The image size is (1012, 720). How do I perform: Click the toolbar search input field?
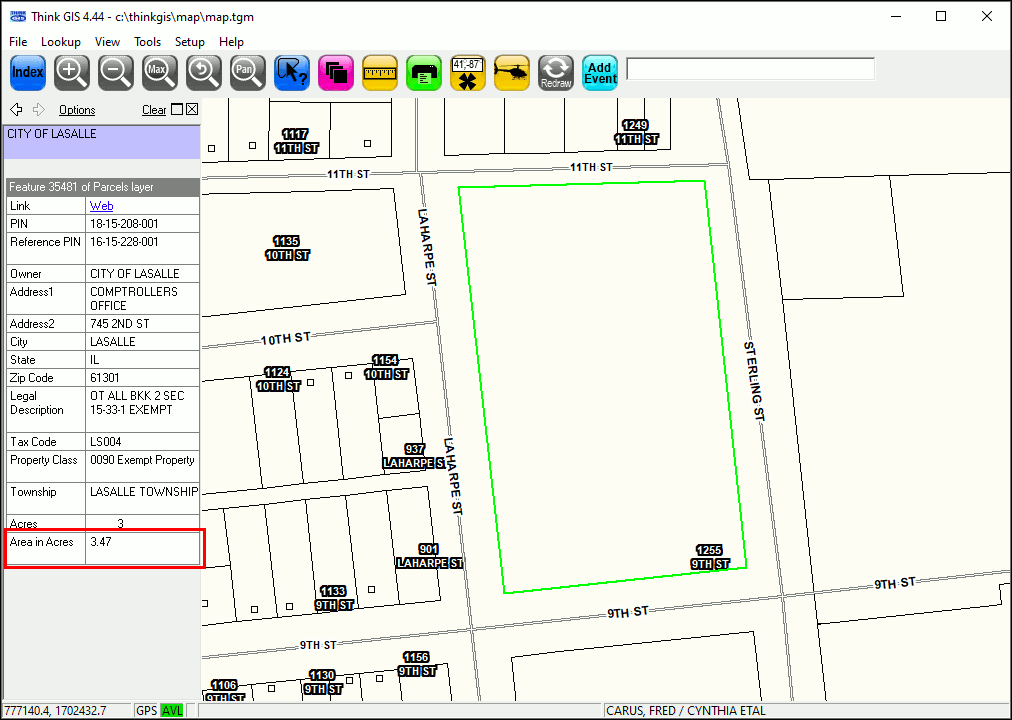click(x=750, y=69)
